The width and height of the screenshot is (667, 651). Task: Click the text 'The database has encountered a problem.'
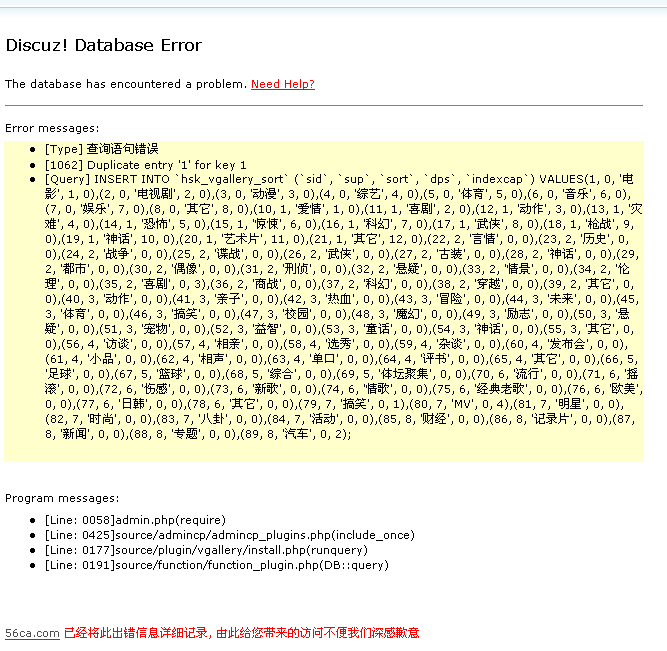pyautogui.click(x=126, y=84)
